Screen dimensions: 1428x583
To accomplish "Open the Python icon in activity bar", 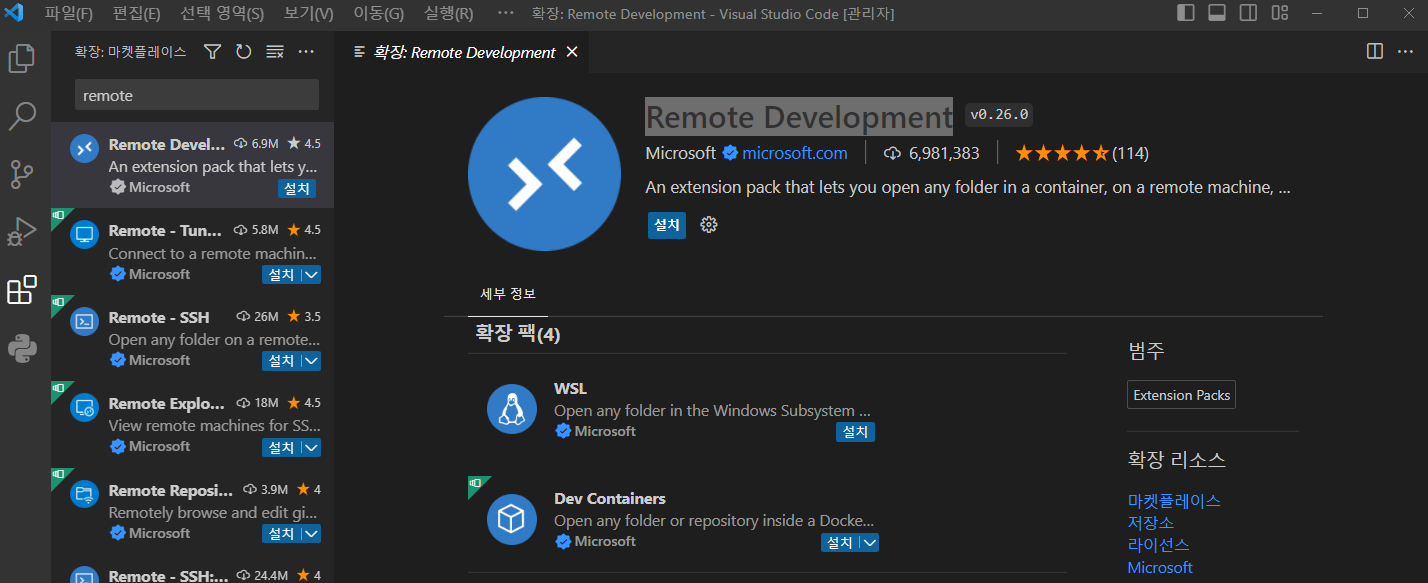I will tap(22, 348).
